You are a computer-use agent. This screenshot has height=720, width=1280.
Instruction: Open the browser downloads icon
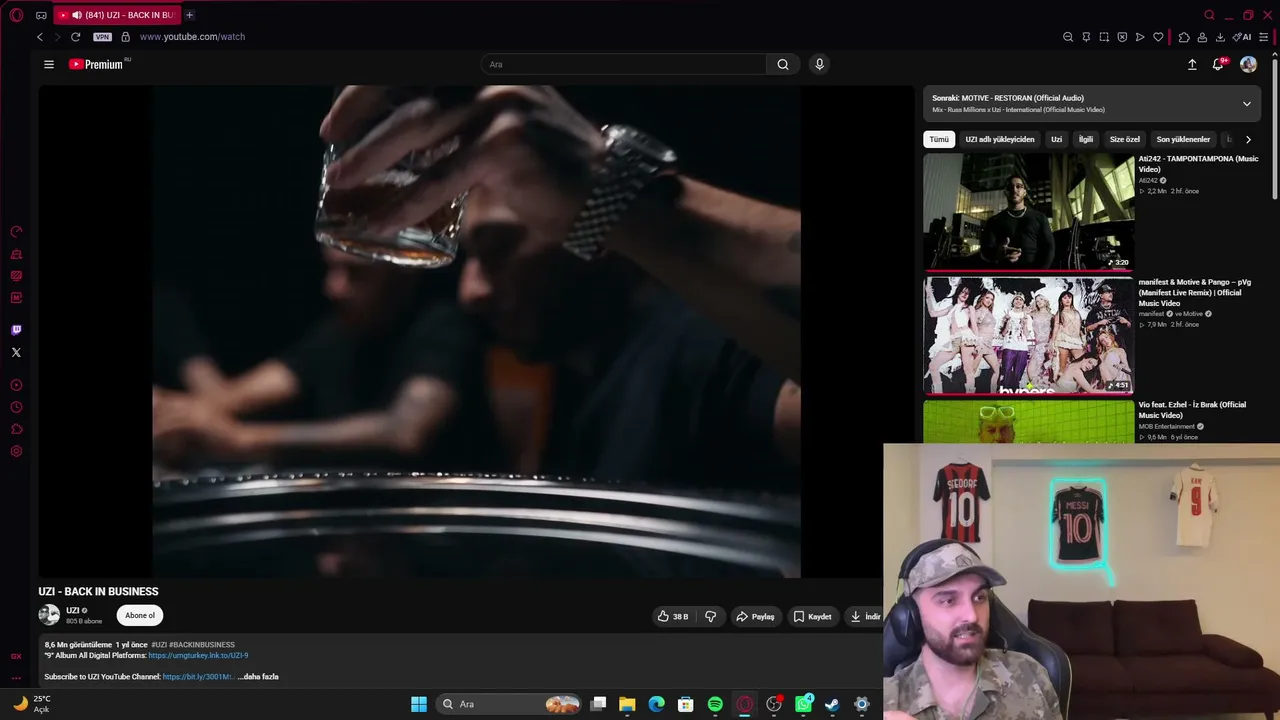tap(1220, 37)
